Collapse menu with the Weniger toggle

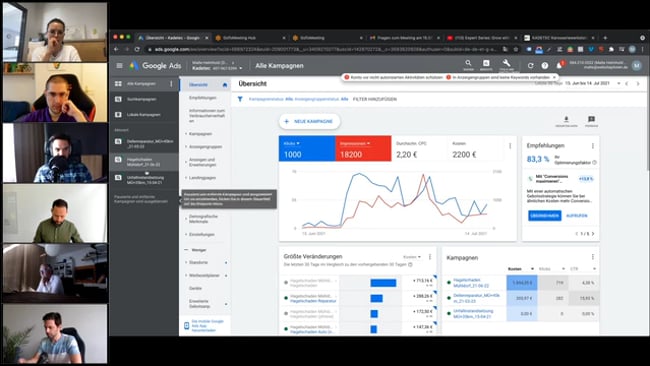[199, 250]
